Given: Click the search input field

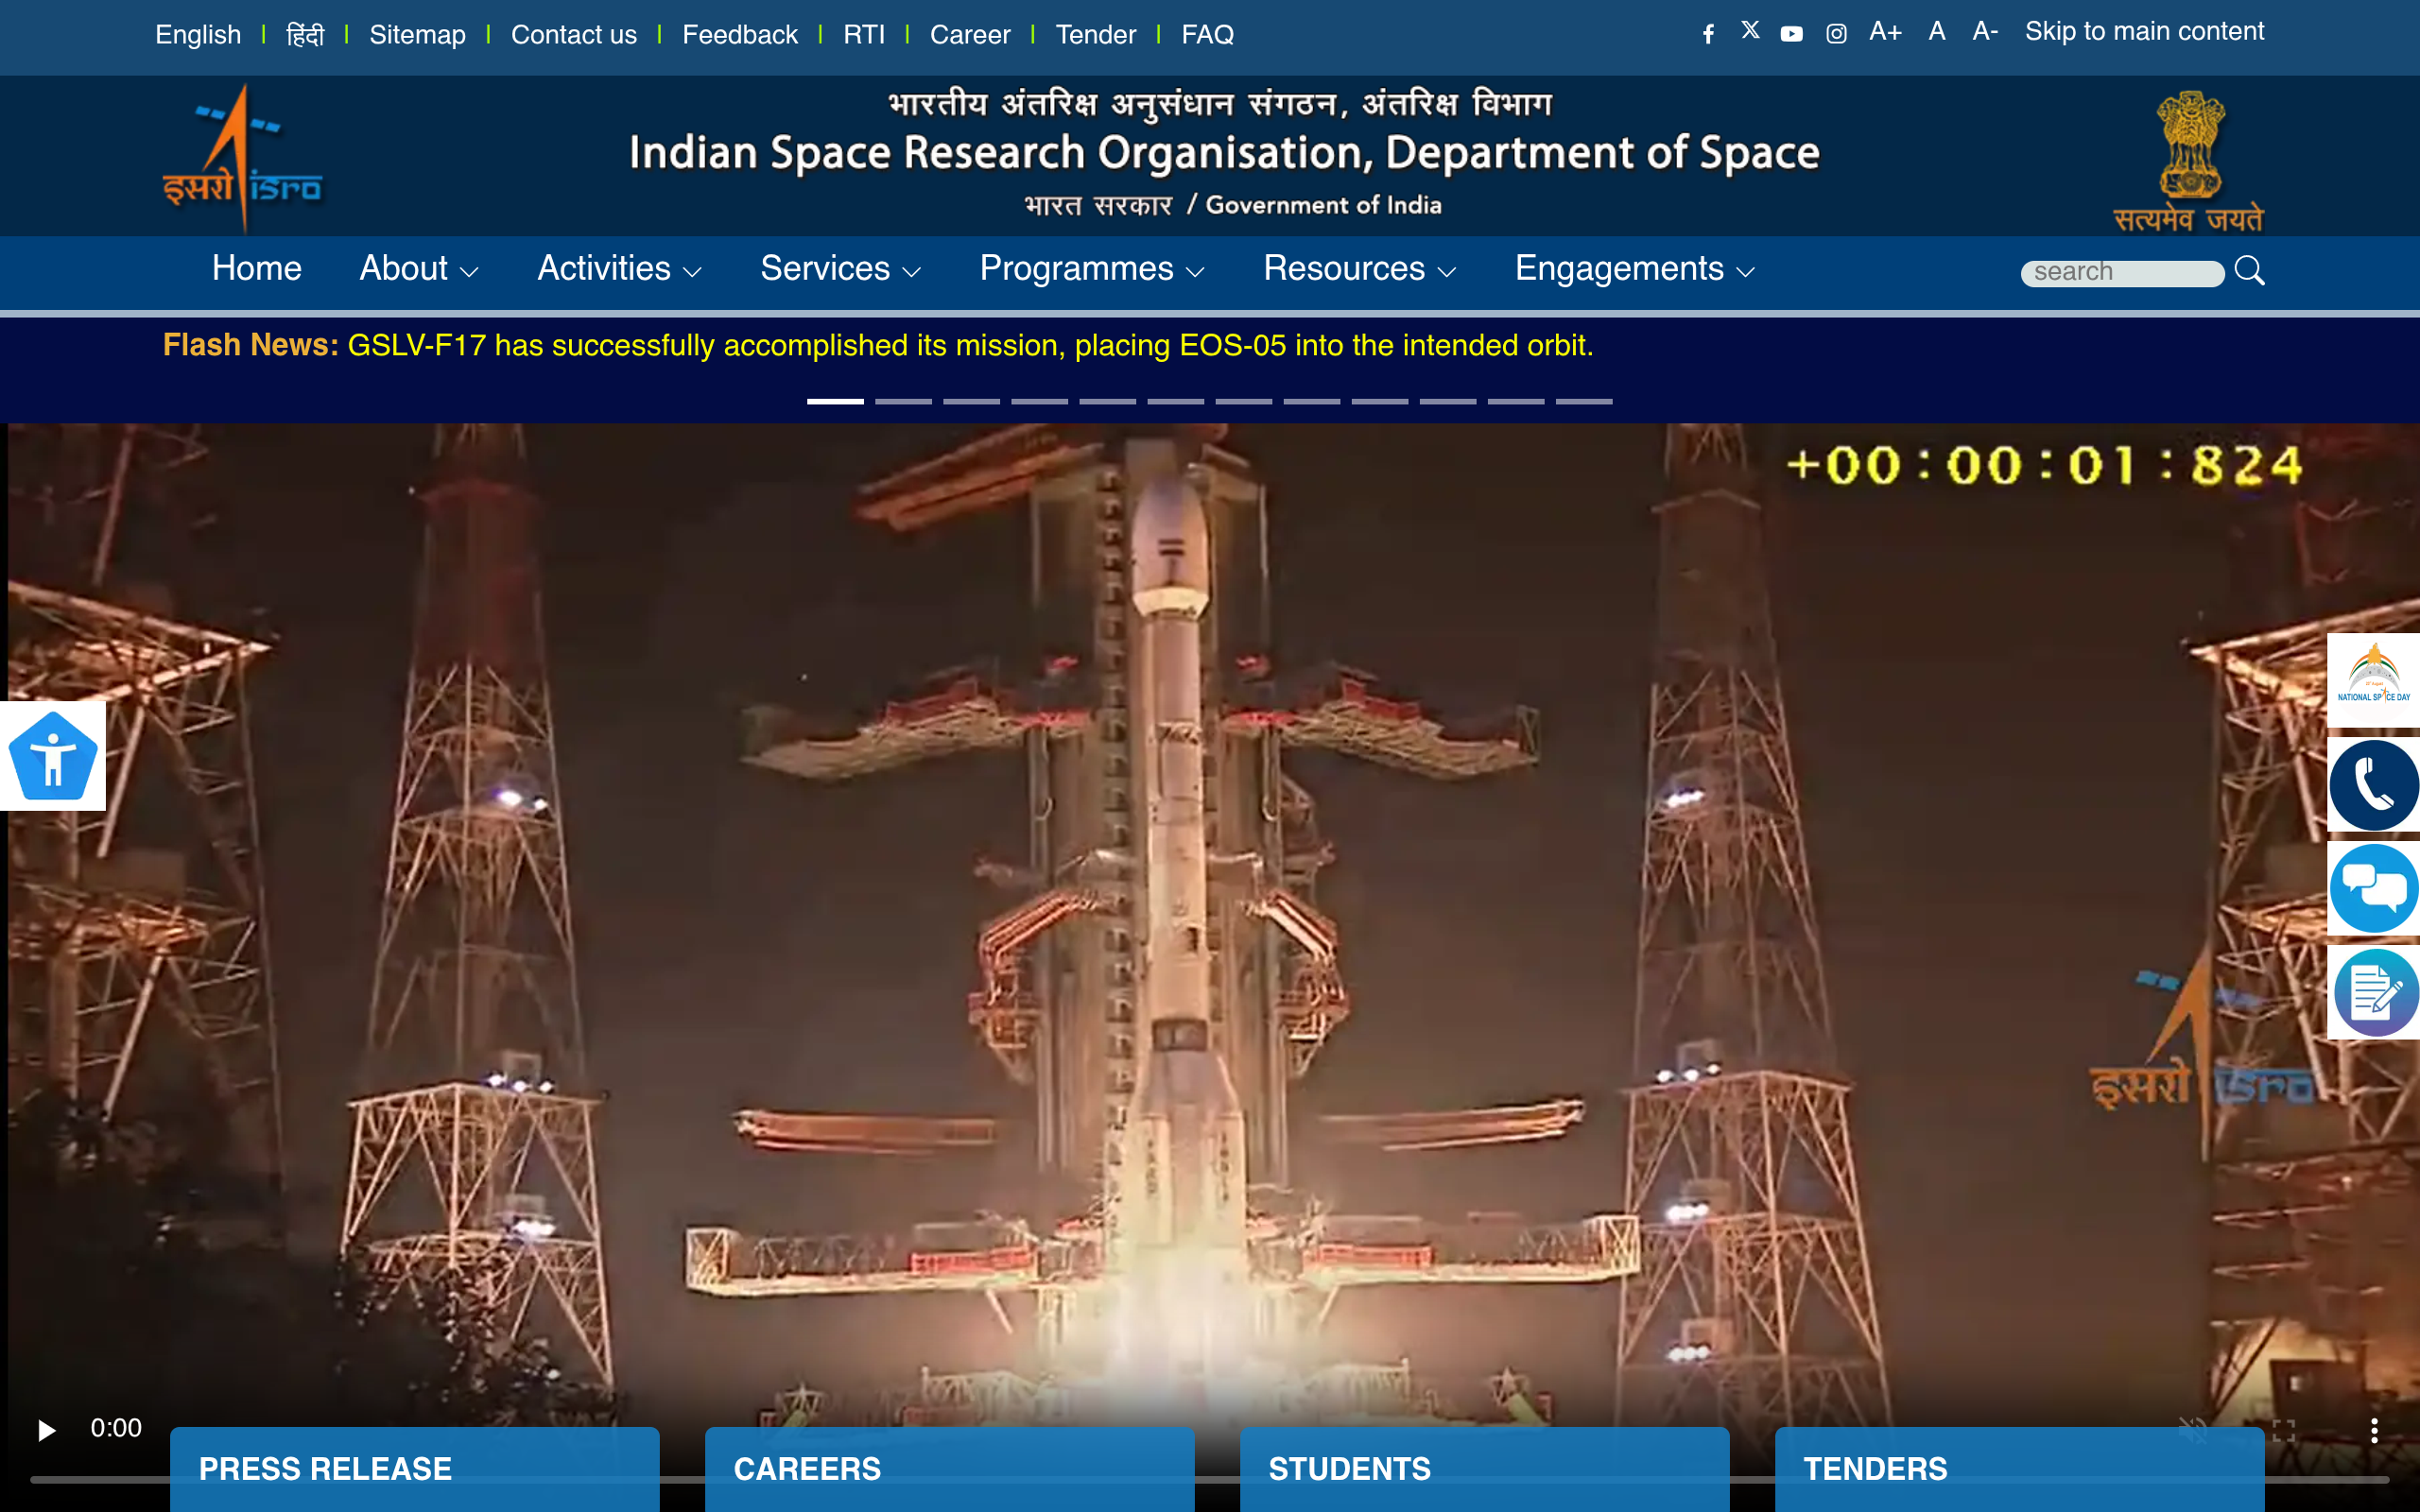Looking at the screenshot, I should pyautogui.click(x=2122, y=272).
